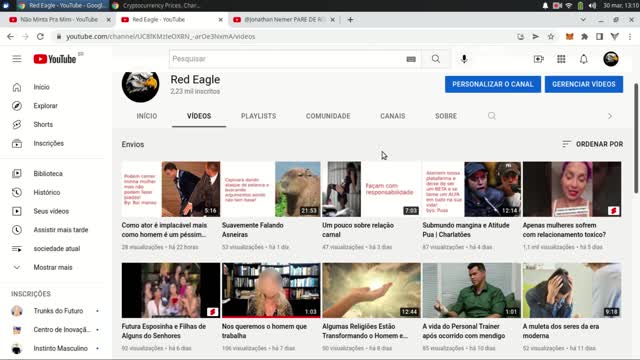Open the SOBRE tab
This screenshot has height=360, width=640.
(446, 116)
